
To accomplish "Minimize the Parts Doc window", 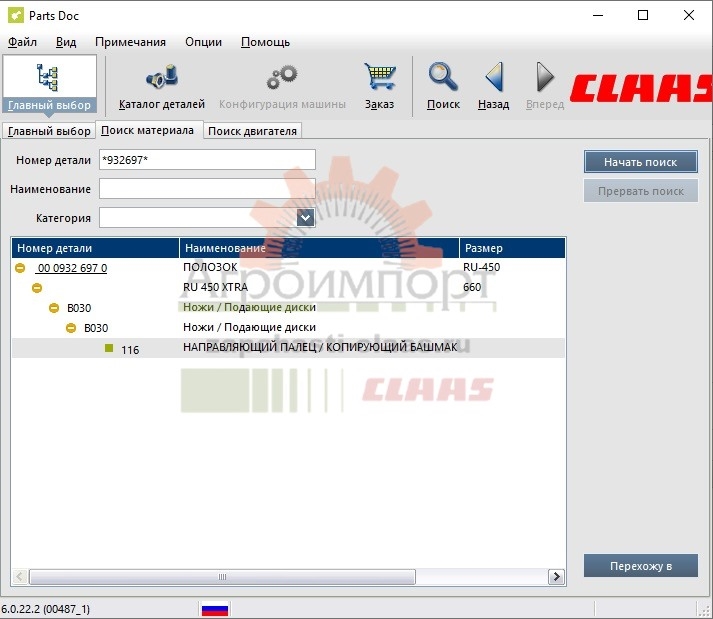I will click(598, 15).
